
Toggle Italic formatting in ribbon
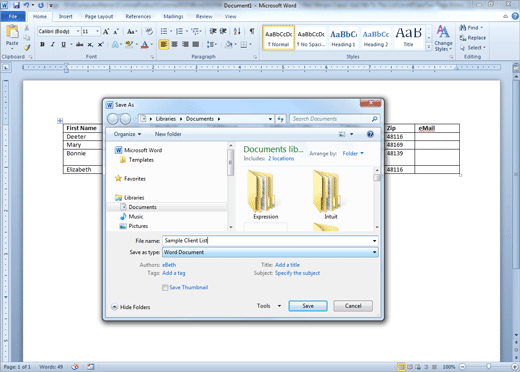tap(53, 44)
